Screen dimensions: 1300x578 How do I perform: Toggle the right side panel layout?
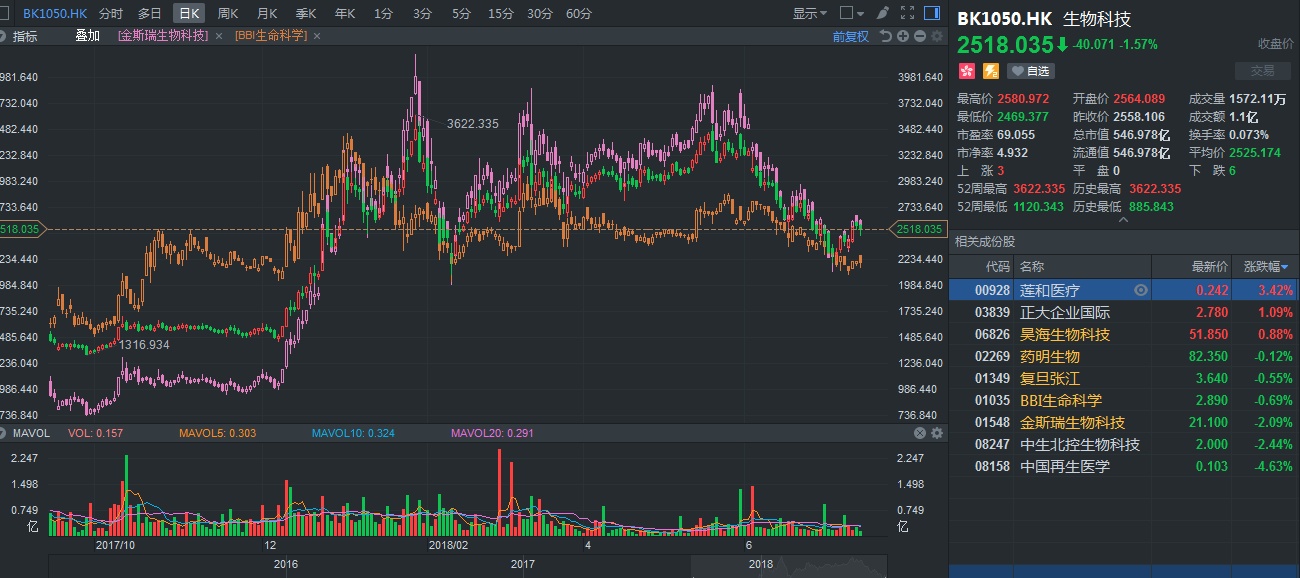[x=934, y=14]
